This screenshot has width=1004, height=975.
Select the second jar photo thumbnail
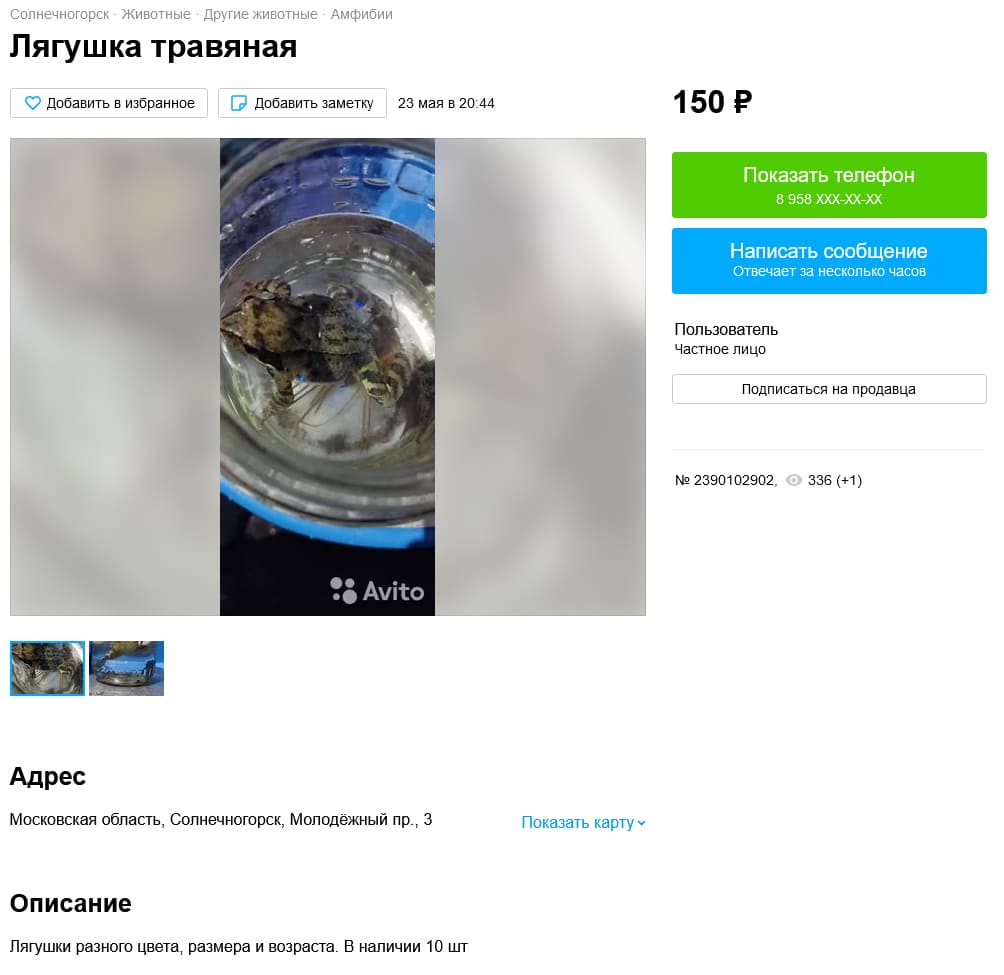point(127,668)
